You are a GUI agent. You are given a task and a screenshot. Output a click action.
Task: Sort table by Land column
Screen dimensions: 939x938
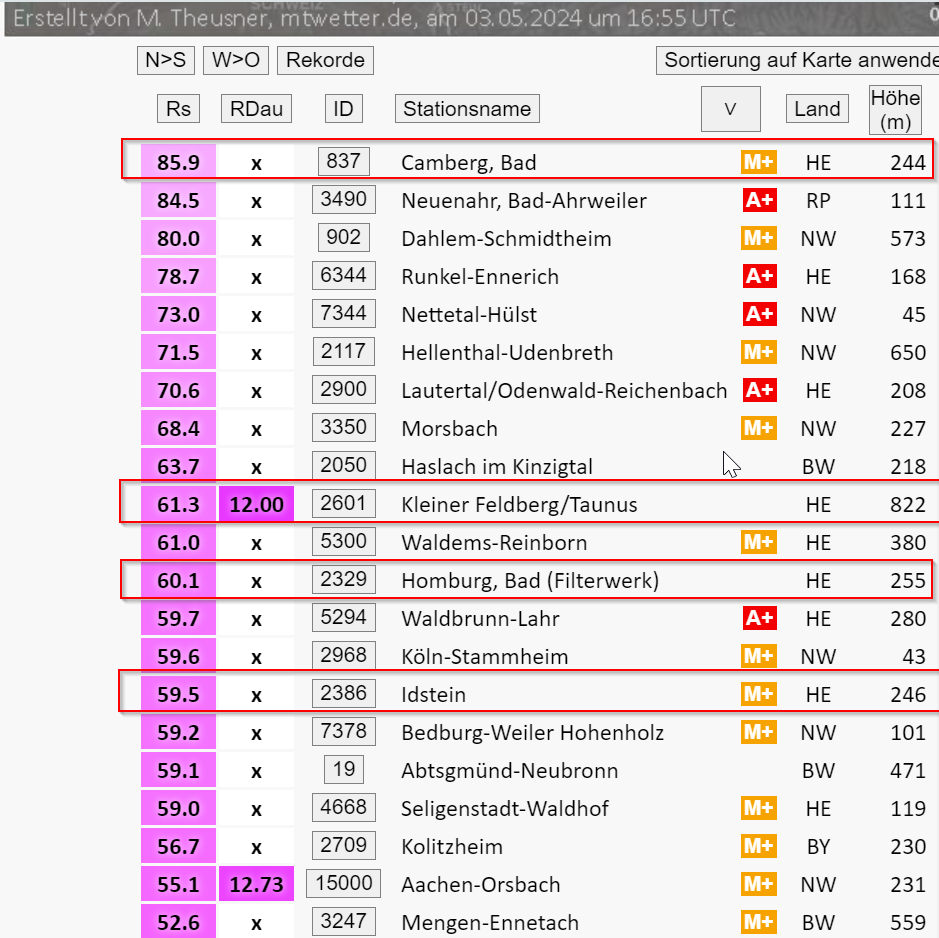817,109
